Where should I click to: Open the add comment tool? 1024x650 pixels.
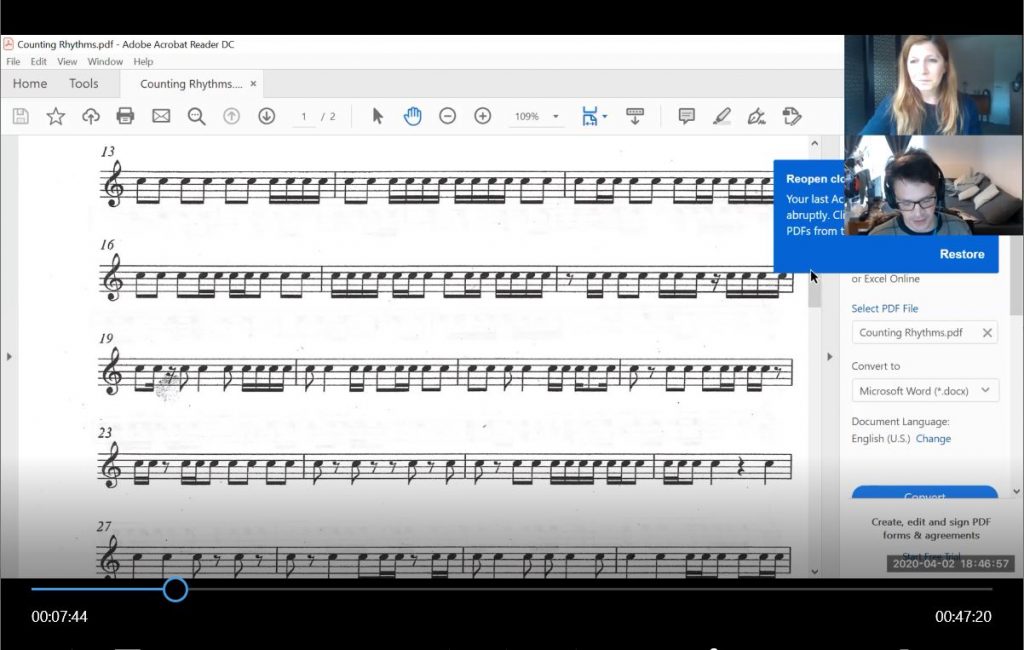coord(686,116)
